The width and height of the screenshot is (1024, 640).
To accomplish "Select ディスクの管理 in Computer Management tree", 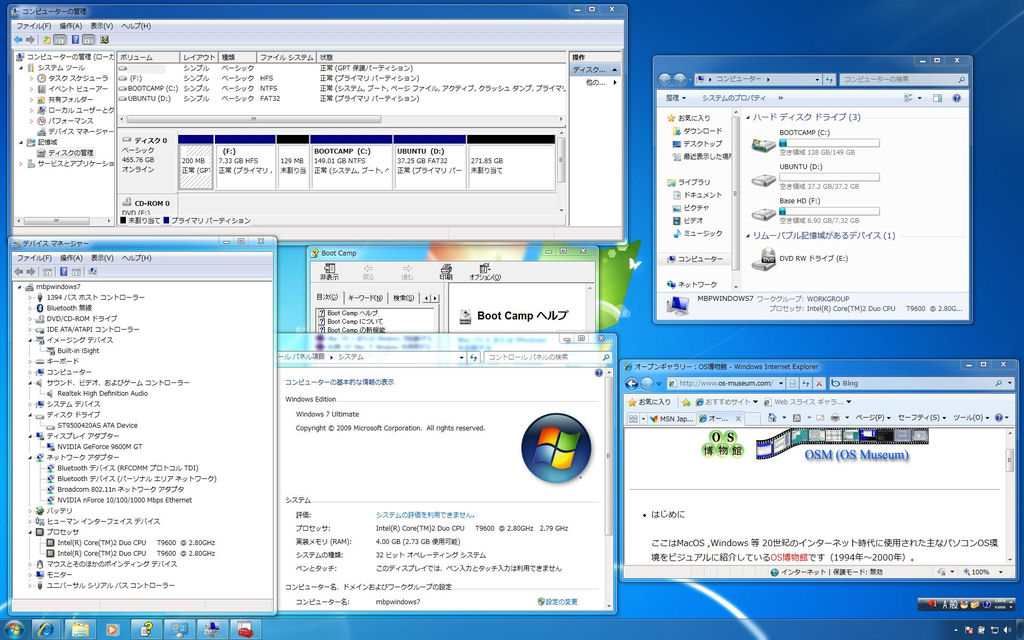I will point(71,153).
